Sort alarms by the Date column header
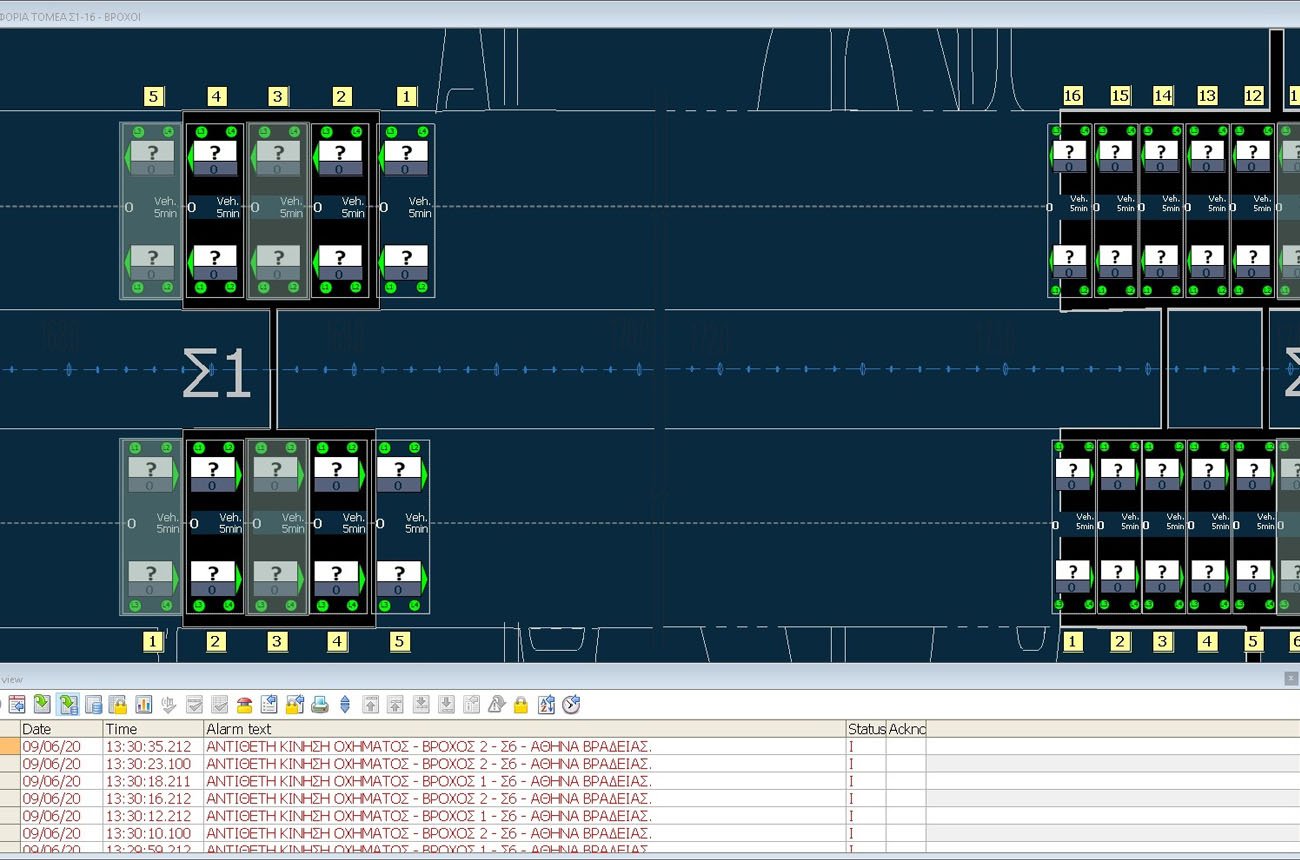This screenshot has width=1300, height=860. pos(61,729)
